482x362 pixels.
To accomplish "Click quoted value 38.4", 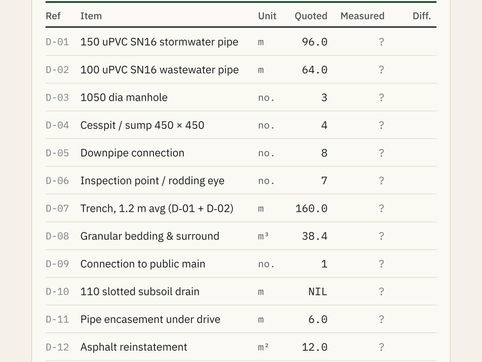I will coord(314,236).
